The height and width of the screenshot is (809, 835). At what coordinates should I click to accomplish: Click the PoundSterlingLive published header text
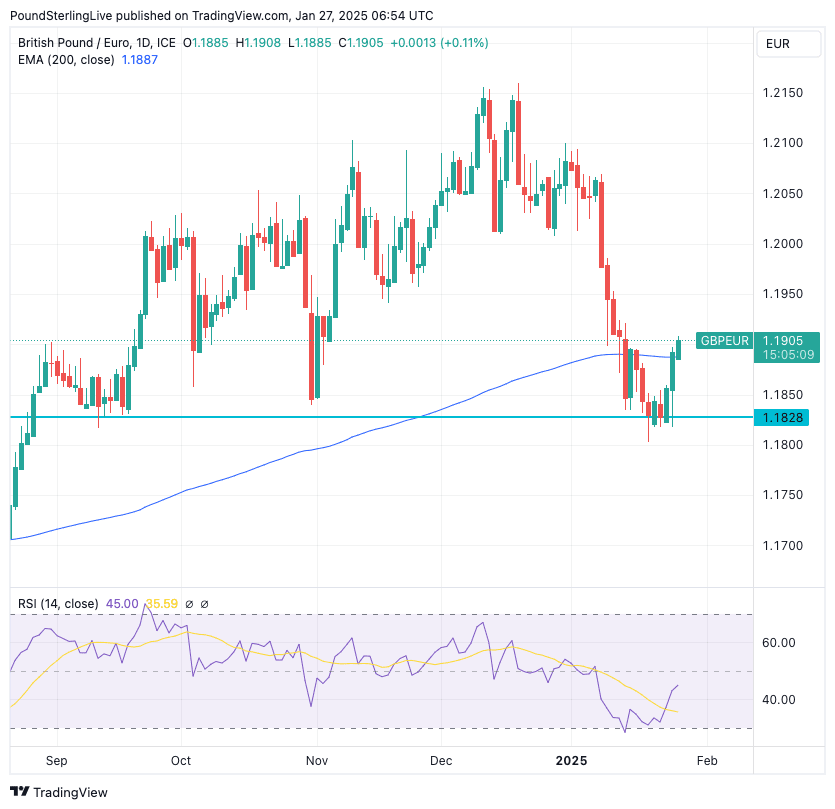(222, 15)
